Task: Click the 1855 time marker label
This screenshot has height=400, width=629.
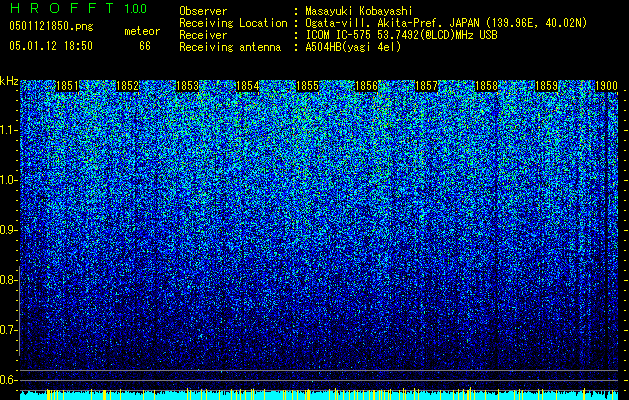Action: tap(307, 86)
